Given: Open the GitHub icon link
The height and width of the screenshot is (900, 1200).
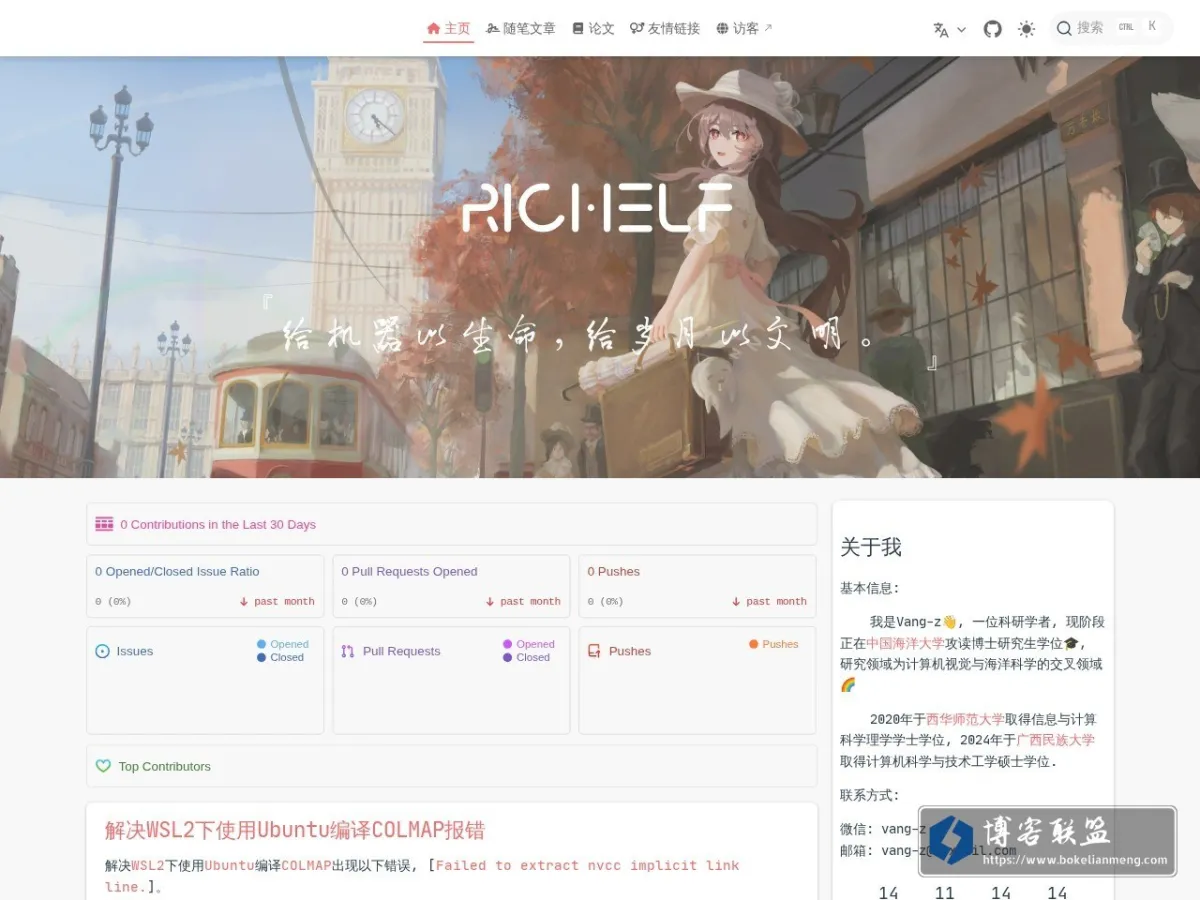Looking at the screenshot, I should (992, 29).
